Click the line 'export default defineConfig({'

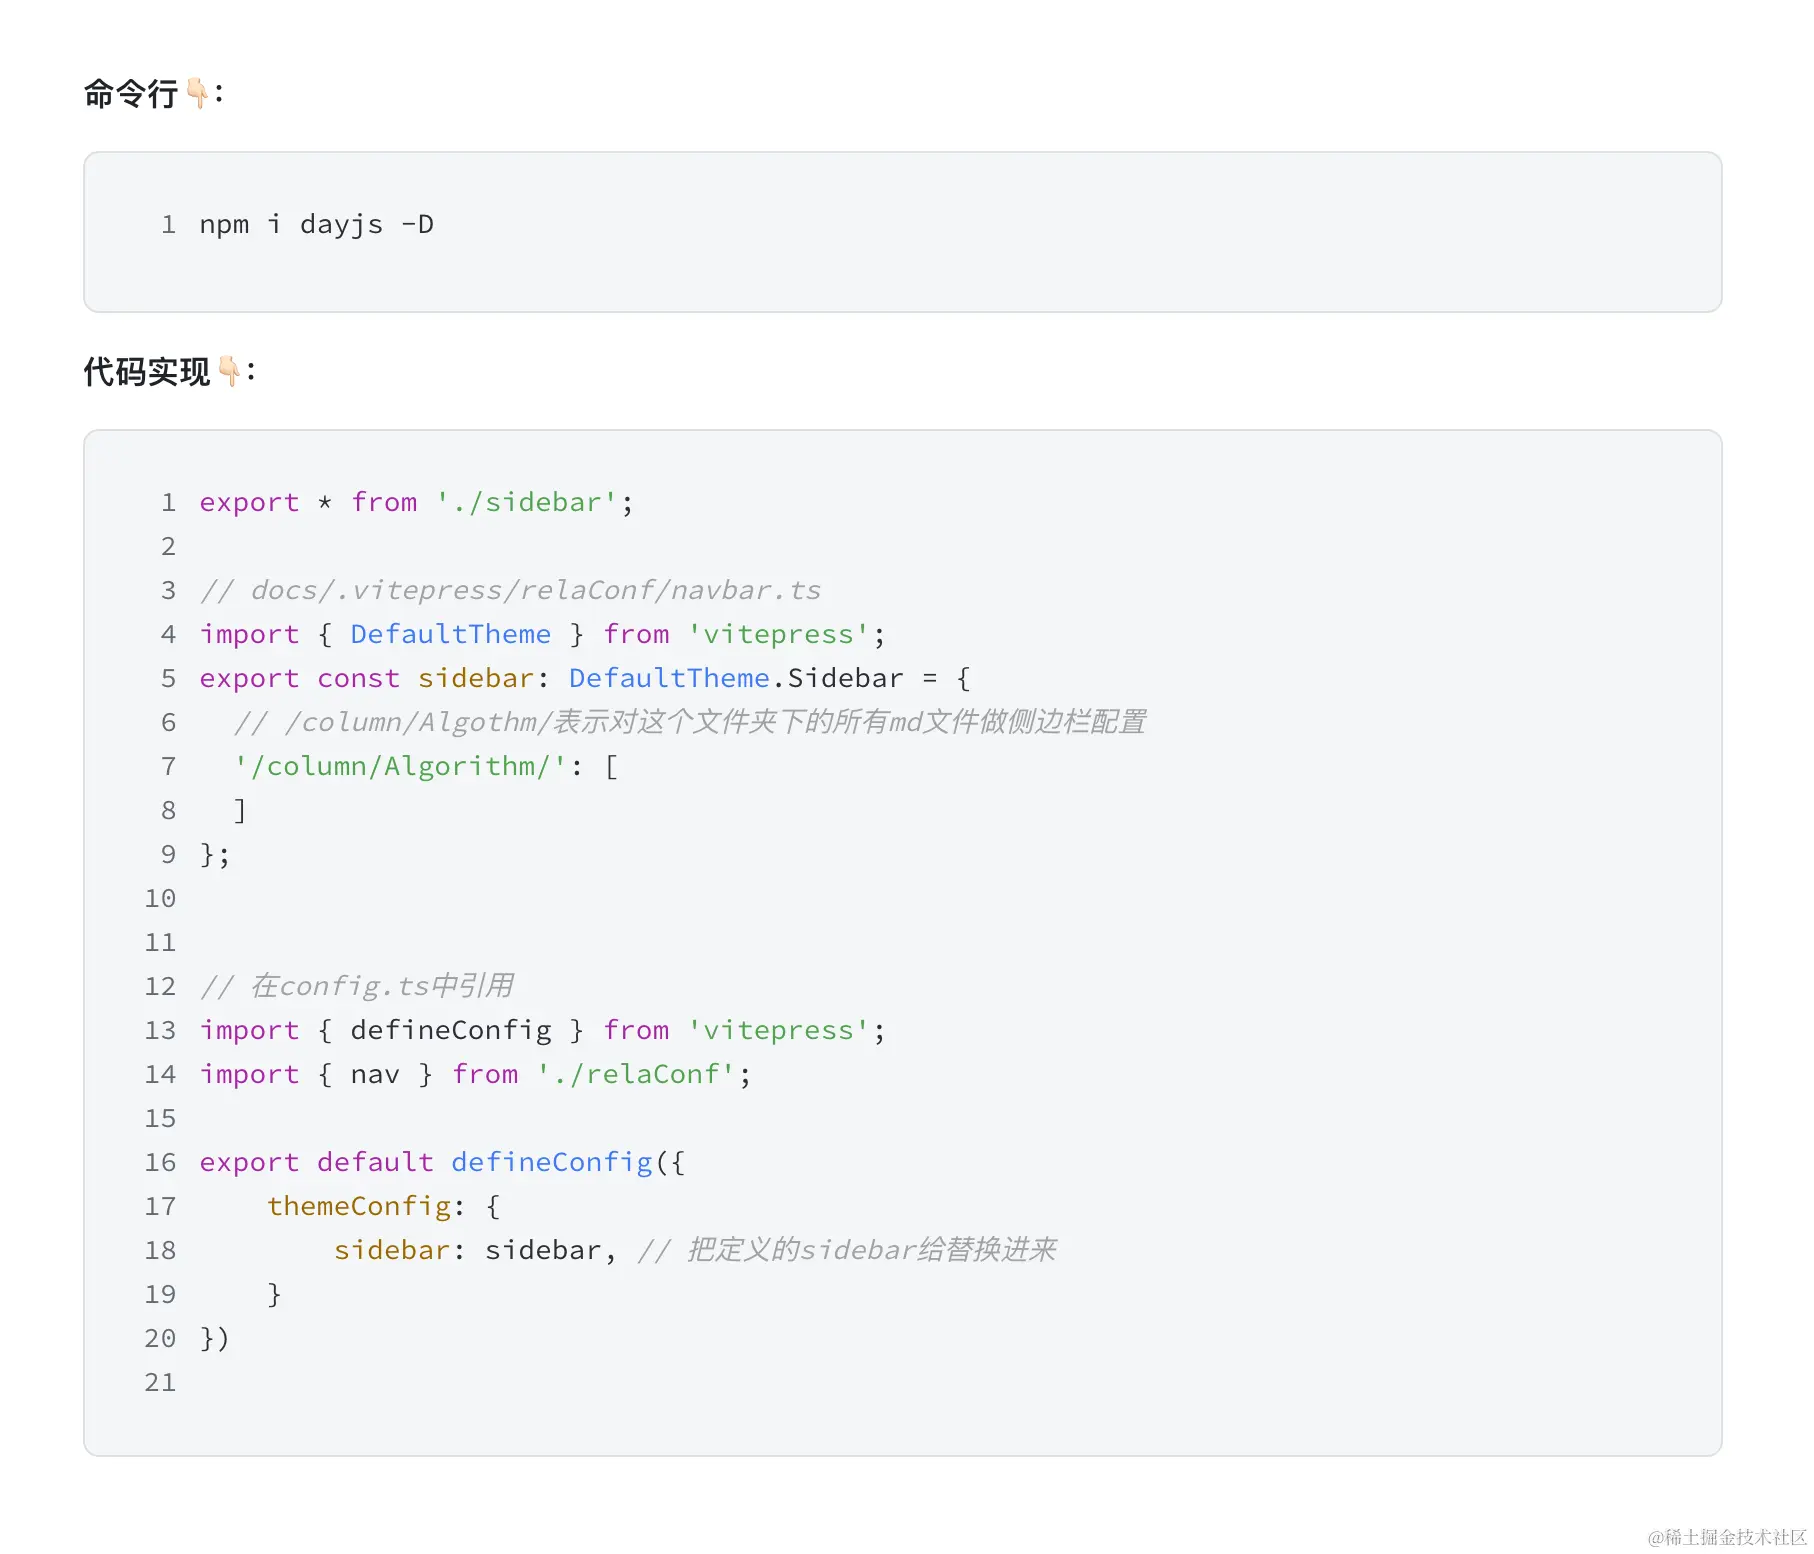click(442, 1162)
